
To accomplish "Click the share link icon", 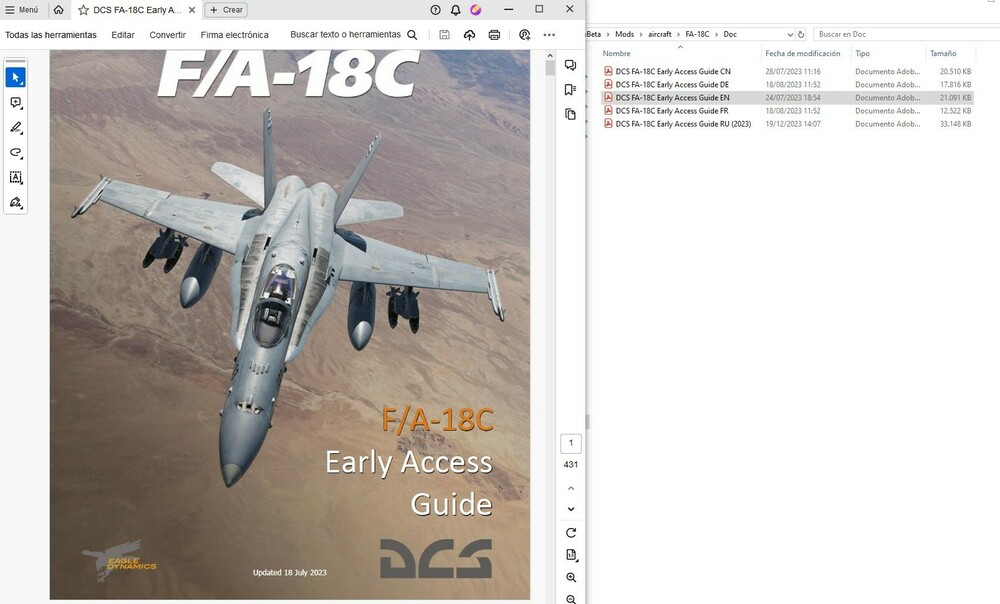I will pos(525,35).
